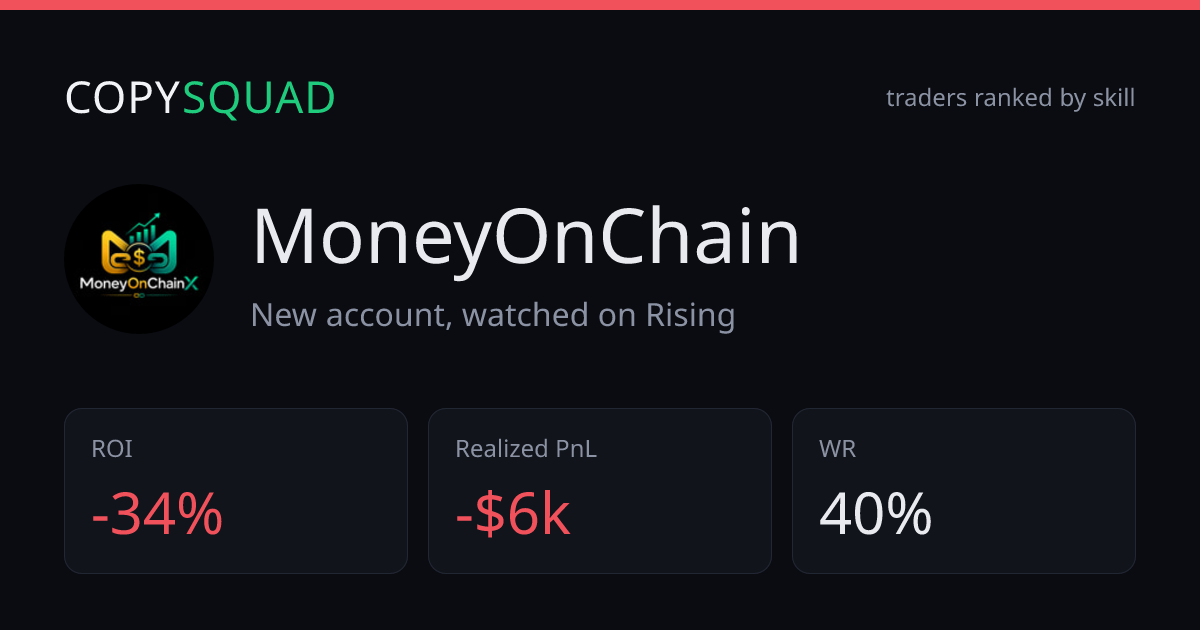Click the dollar coin symbol in the avatar
The image size is (1200, 630).
[138, 258]
